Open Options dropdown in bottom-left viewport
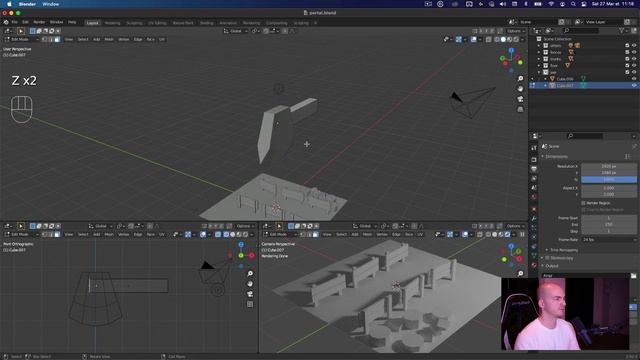Screen dimensions: 640x360 pyautogui.click(x=245, y=226)
